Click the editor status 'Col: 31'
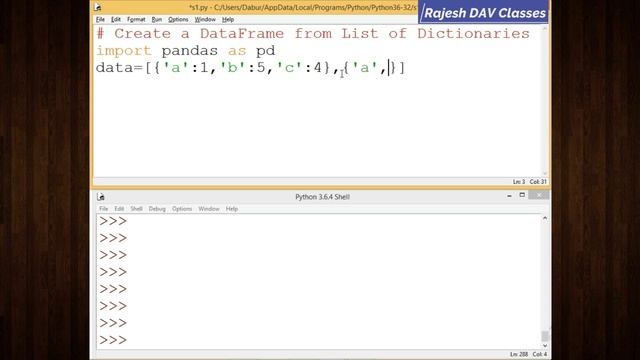Screen dimensions: 640x360 coord(538,182)
